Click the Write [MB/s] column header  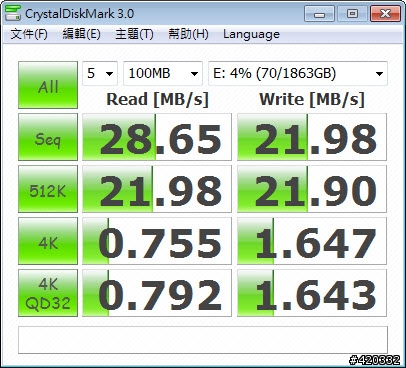[312, 99]
